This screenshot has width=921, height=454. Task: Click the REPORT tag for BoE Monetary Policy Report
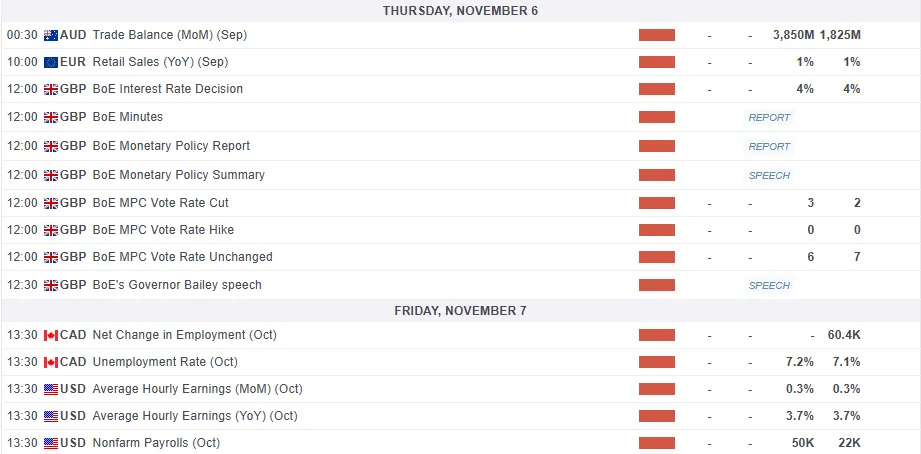769,146
